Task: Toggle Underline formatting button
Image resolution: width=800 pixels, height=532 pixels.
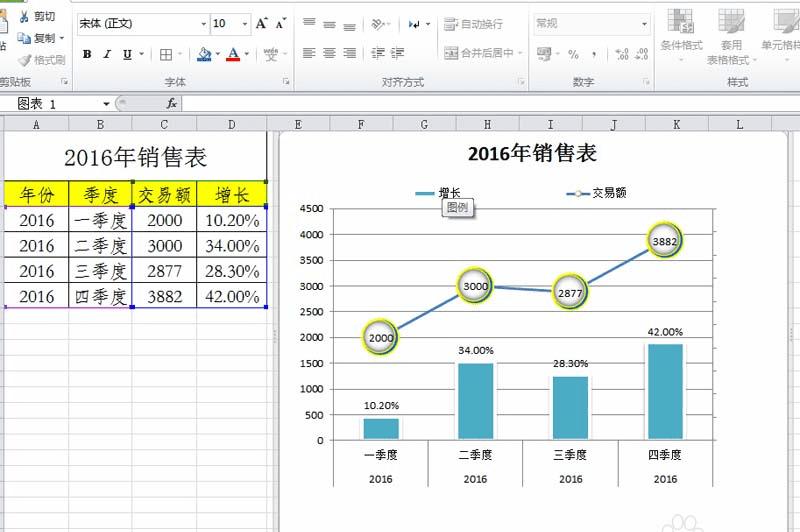Action: click(127, 54)
